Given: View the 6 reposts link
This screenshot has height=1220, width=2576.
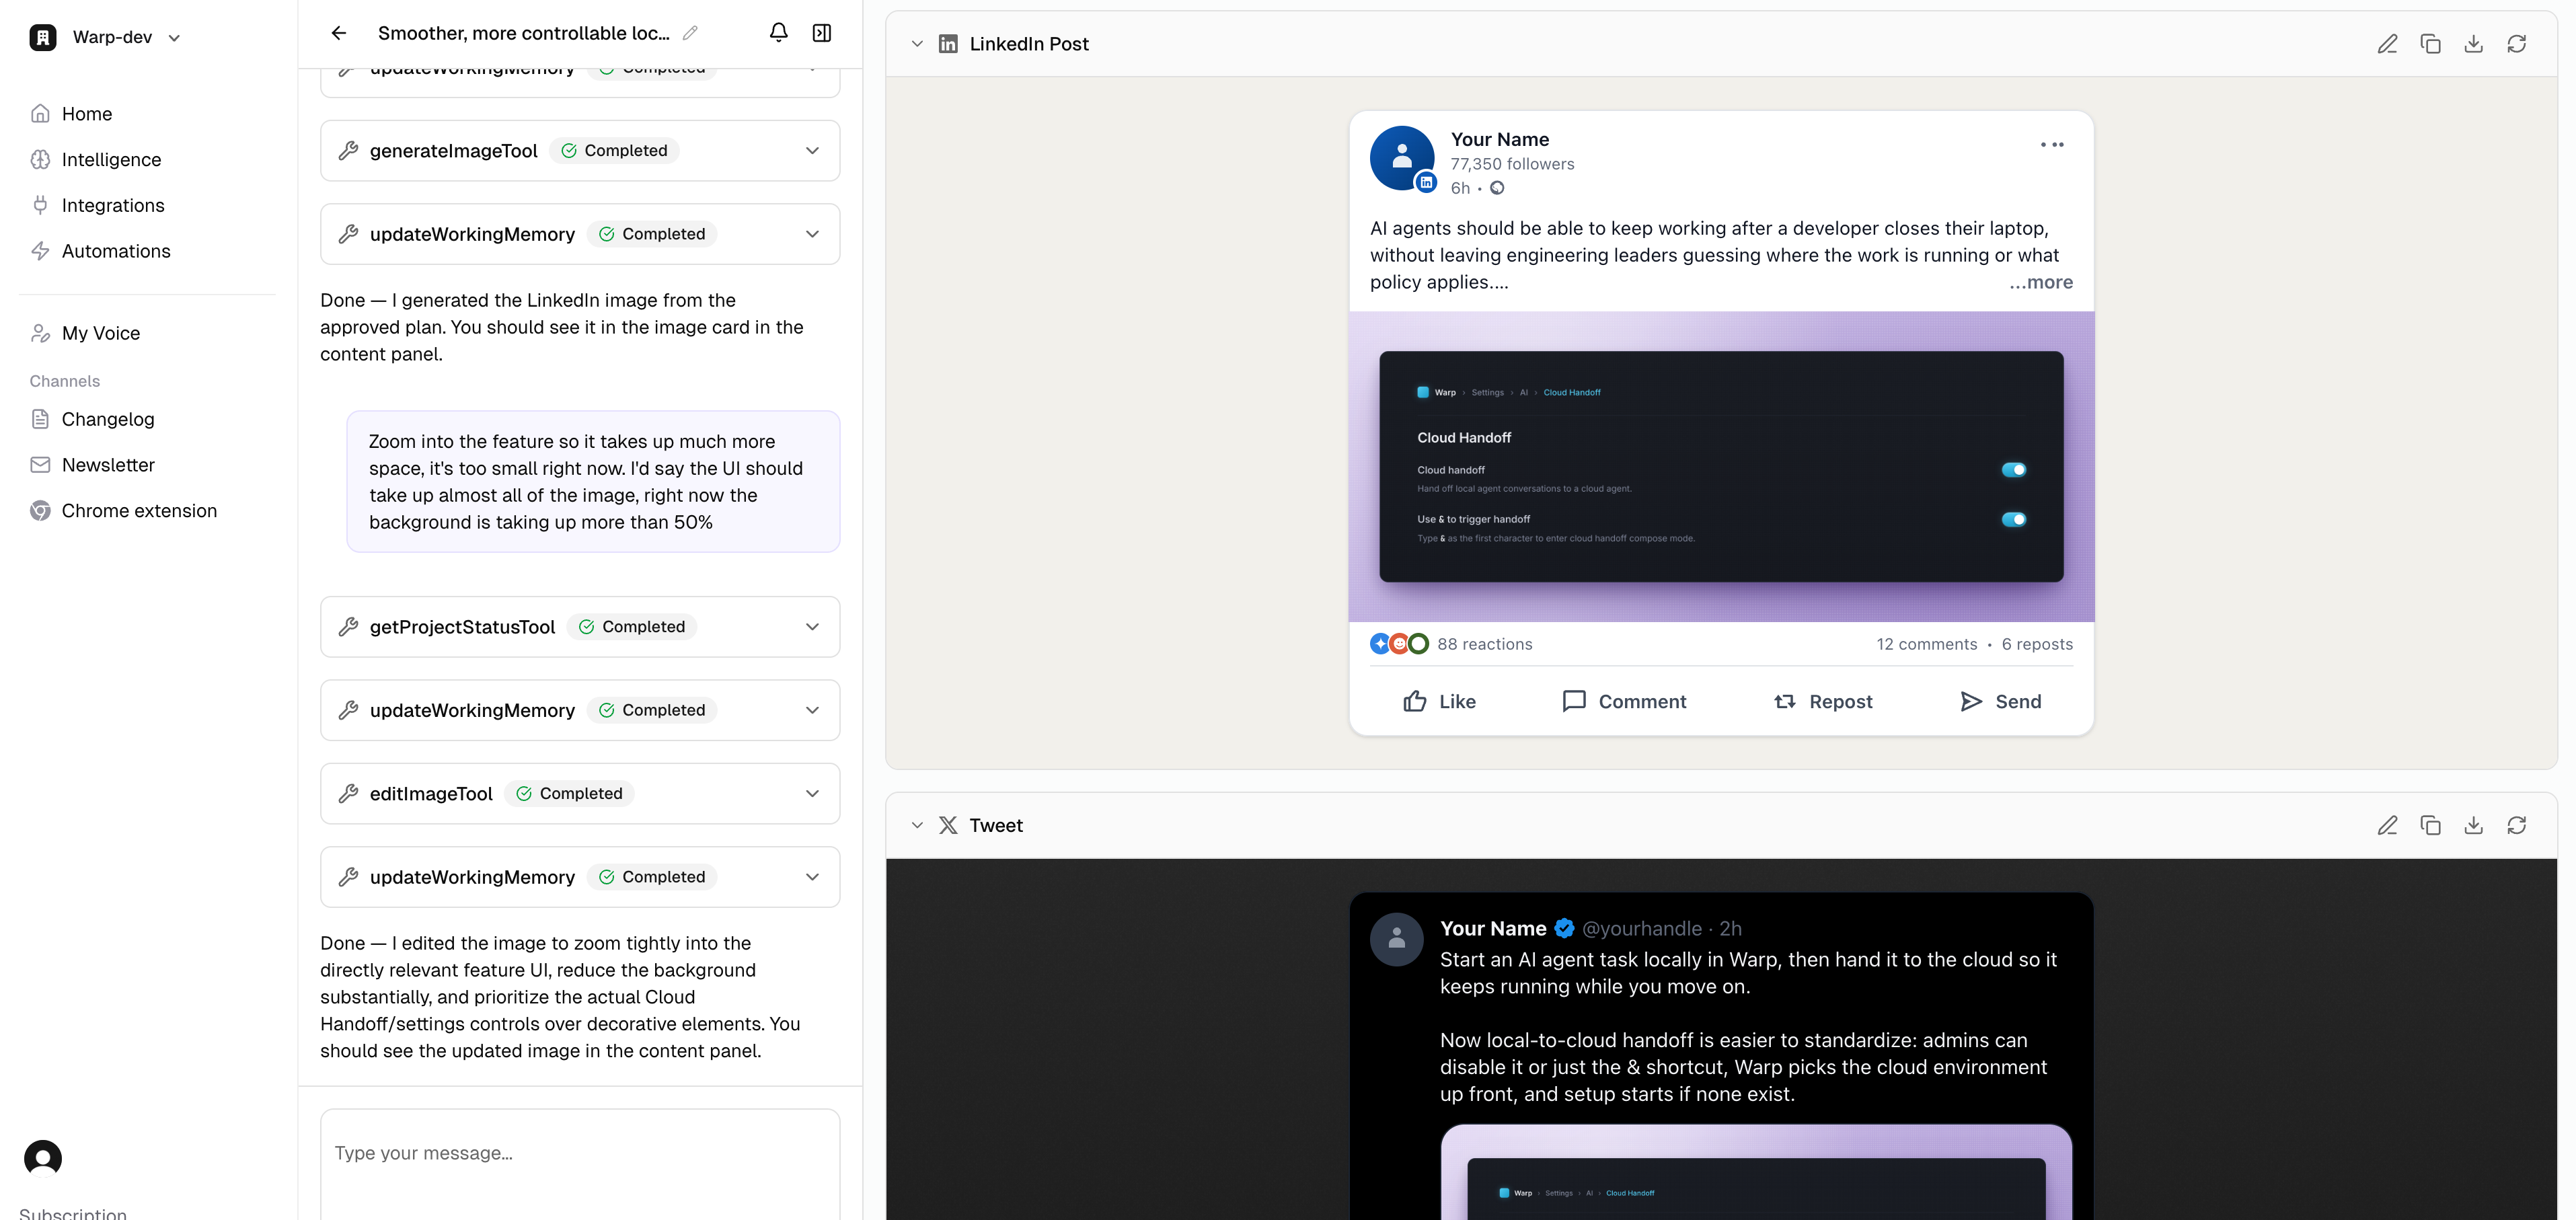Looking at the screenshot, I should point(2037,644).
